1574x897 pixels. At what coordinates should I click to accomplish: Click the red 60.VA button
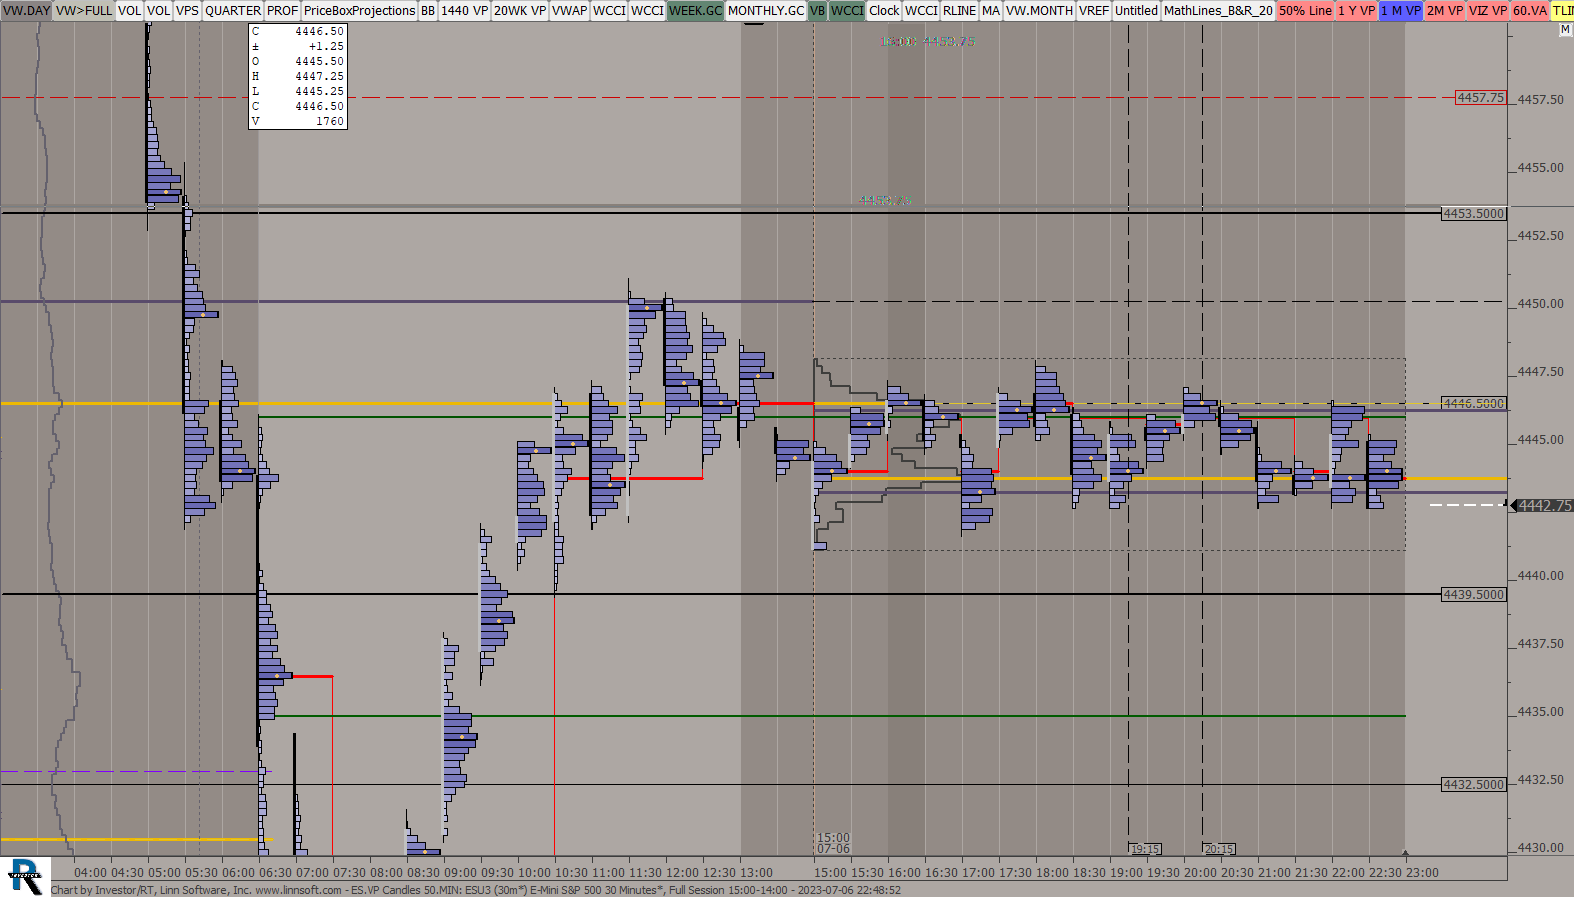click(x=1530, y=10)
